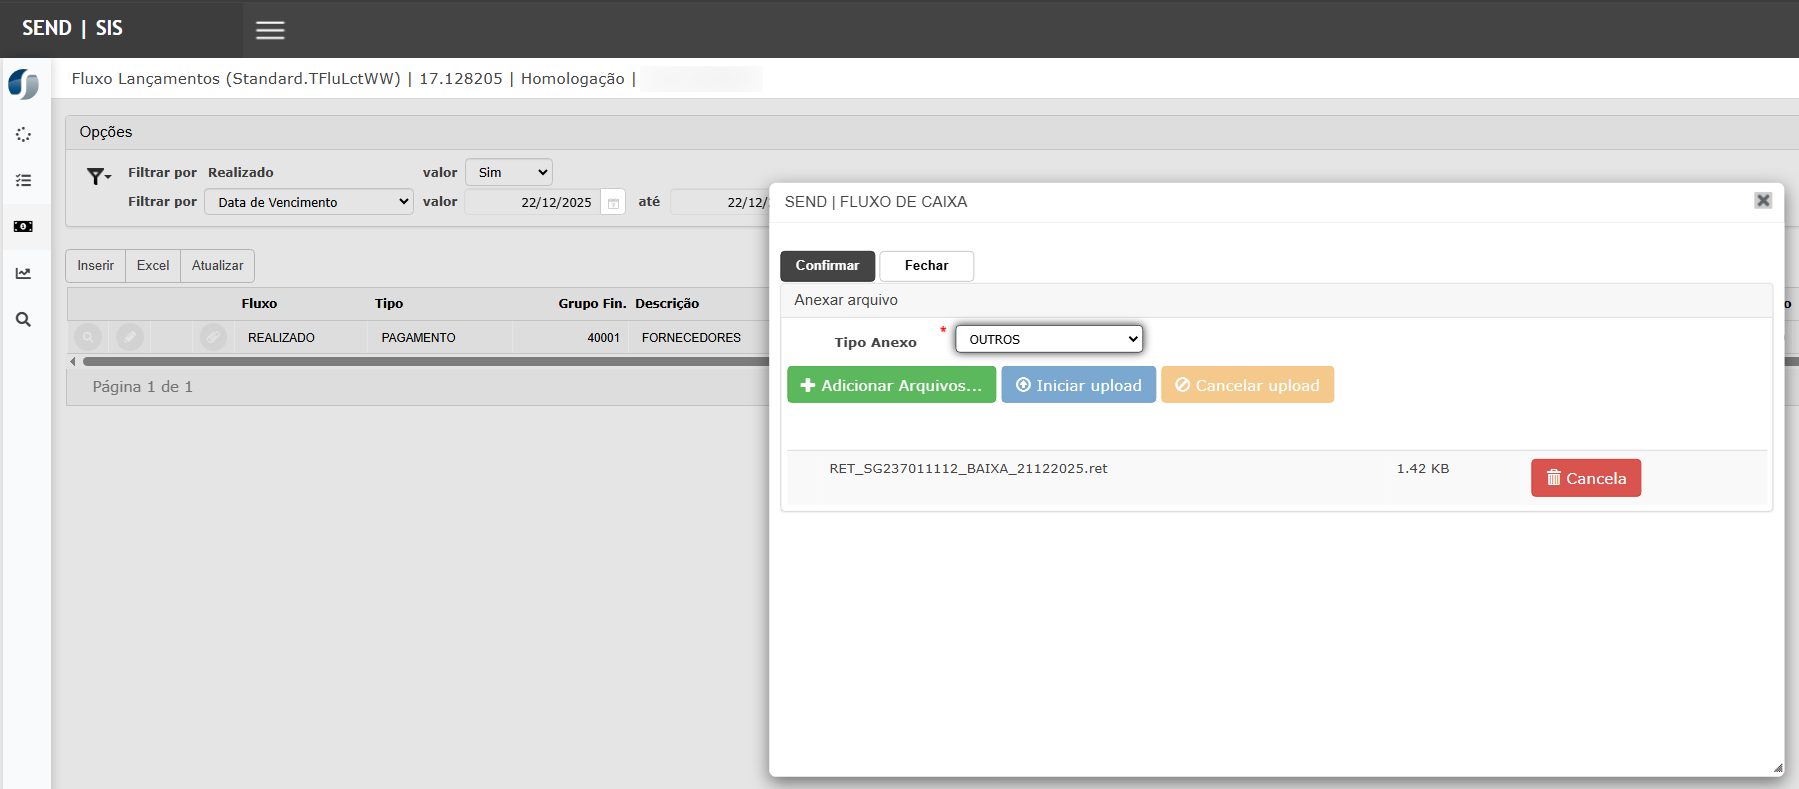The height and width of the screenshot is (789, 1799).
Task: Expand the Tipo Anexo dropdown showing OUTROS
Action: click(1048, 339)
